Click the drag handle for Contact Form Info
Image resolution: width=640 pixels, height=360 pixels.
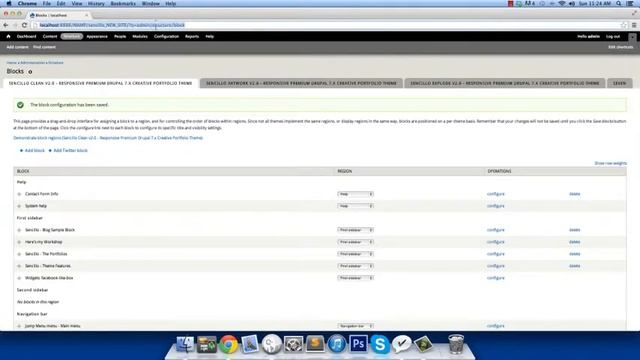click(19, 194)
